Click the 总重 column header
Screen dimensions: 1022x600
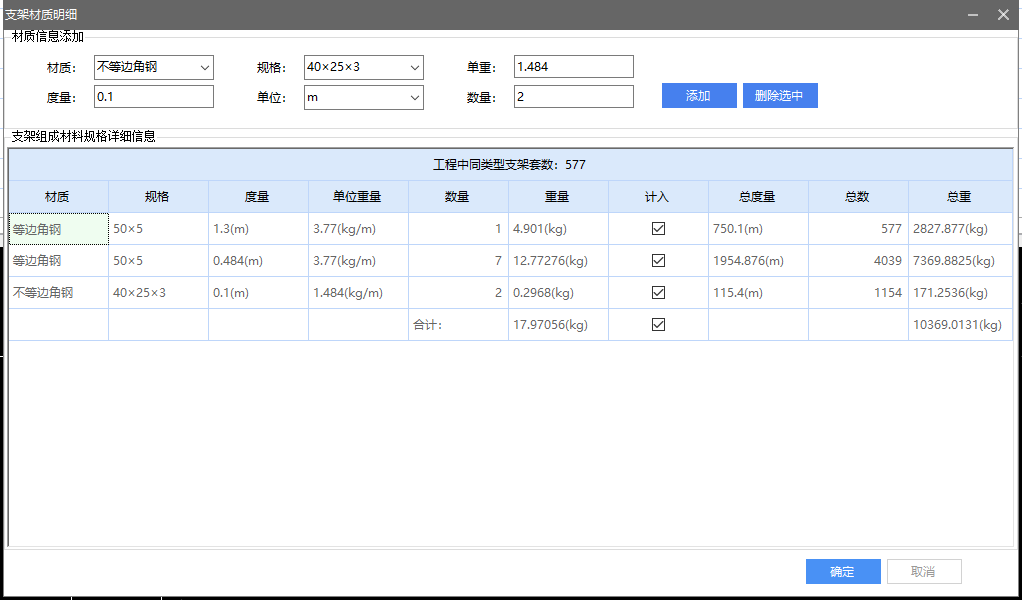click(959, 197)
